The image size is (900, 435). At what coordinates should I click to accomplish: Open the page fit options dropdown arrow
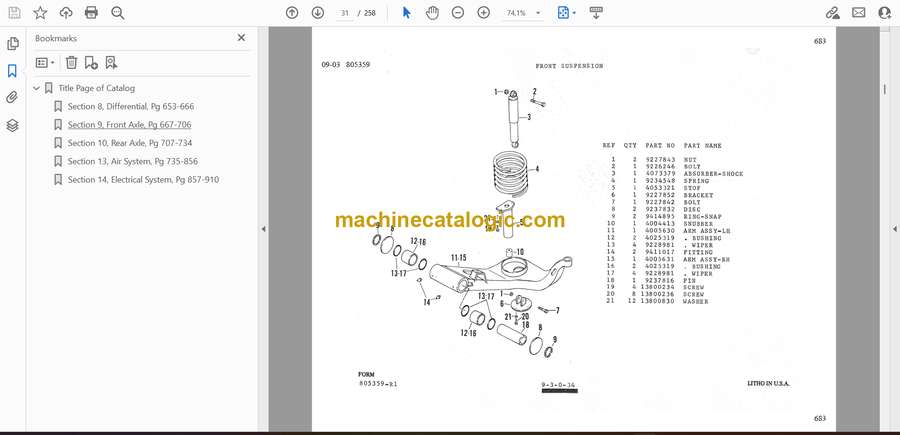point(575,13)
